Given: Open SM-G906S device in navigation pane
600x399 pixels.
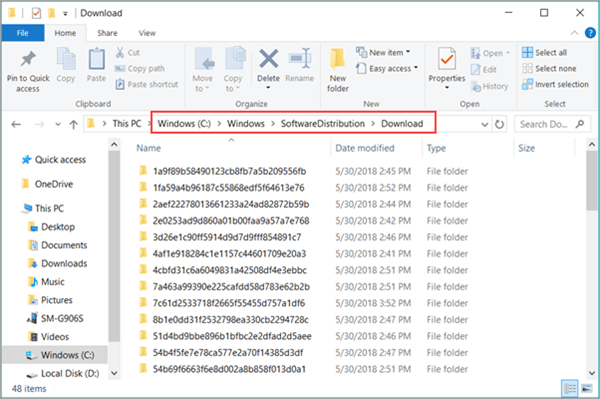Looking at the screenshot, I should (55, 318).
